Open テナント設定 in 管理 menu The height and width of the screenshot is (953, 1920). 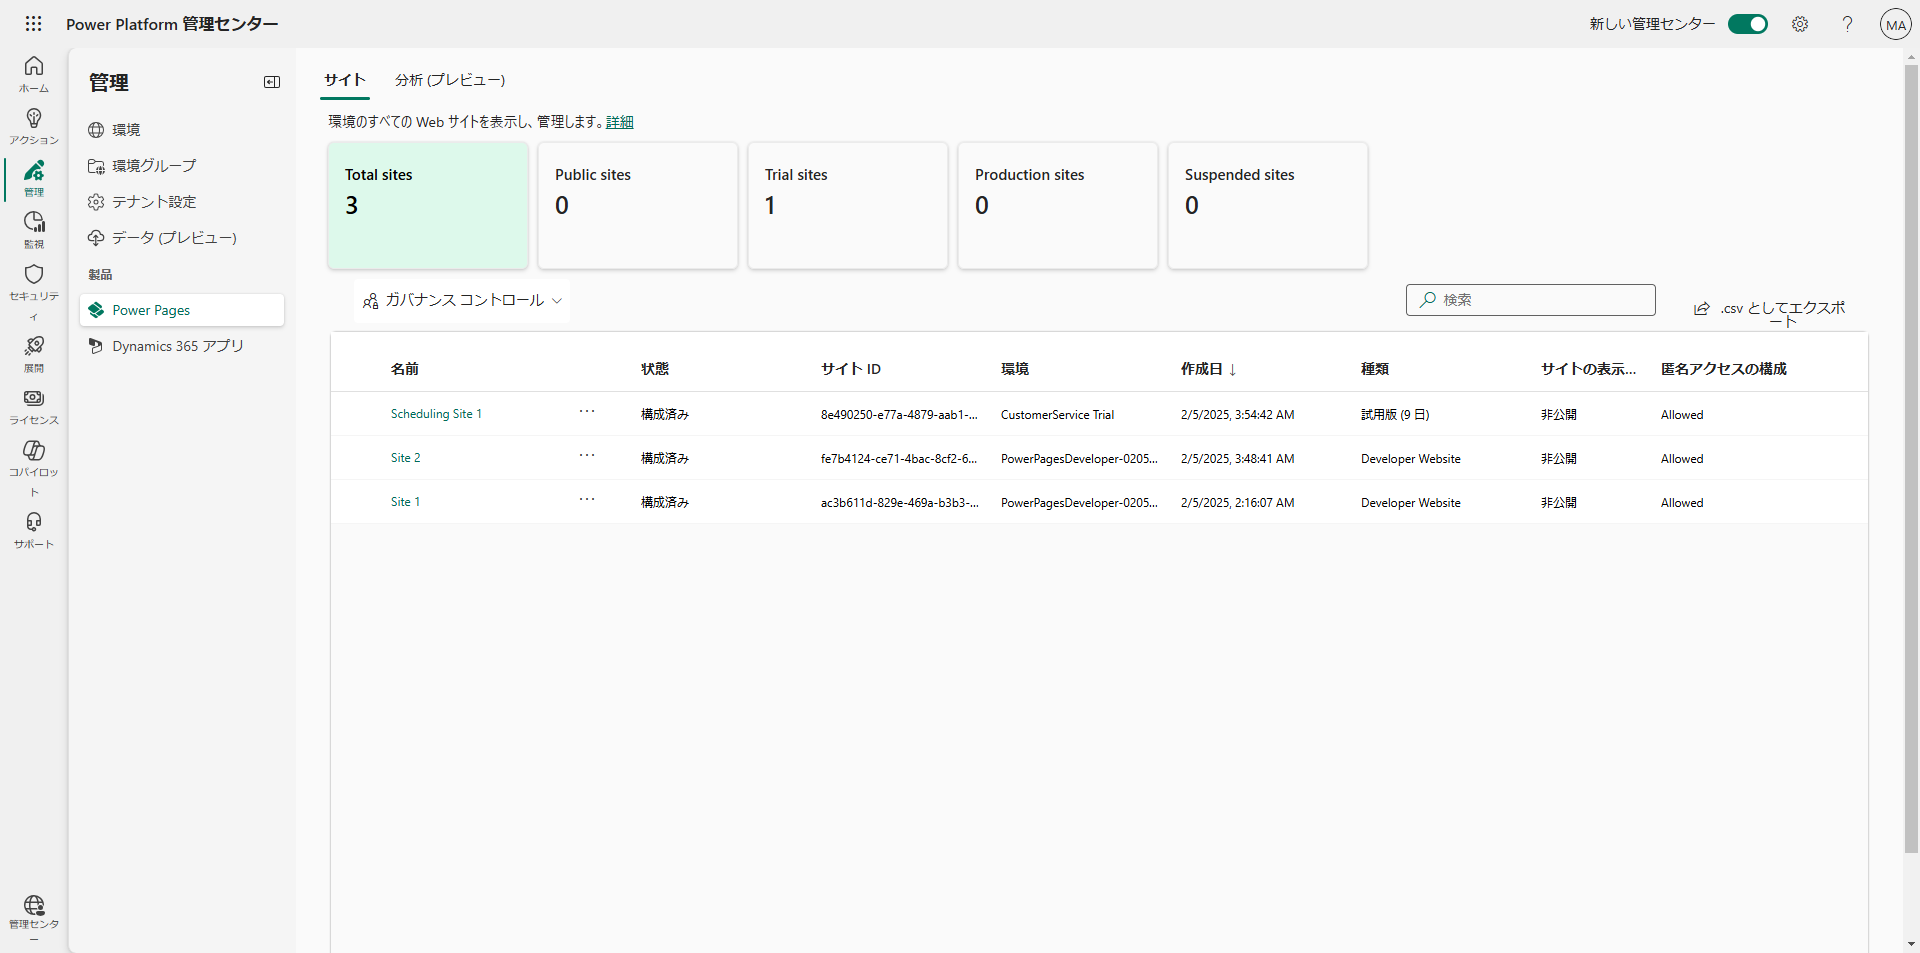pos(182,202)
